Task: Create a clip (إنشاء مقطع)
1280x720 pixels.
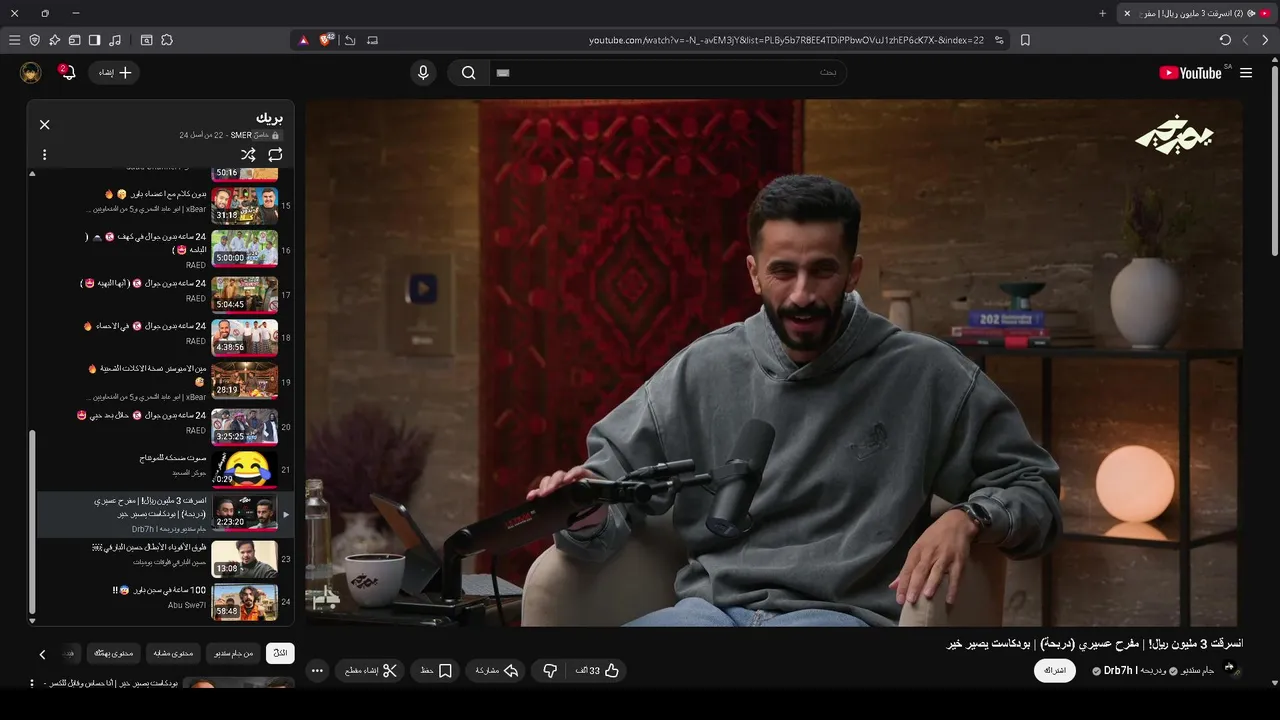Action: (369, 670)
